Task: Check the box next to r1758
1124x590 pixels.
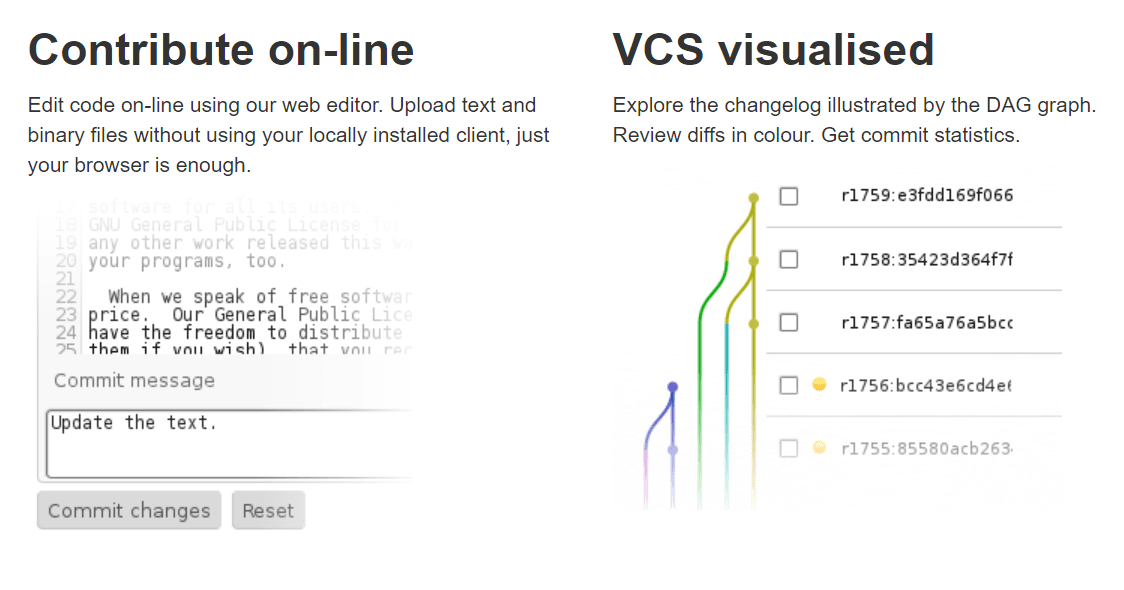Action: [x=789, y=260]
